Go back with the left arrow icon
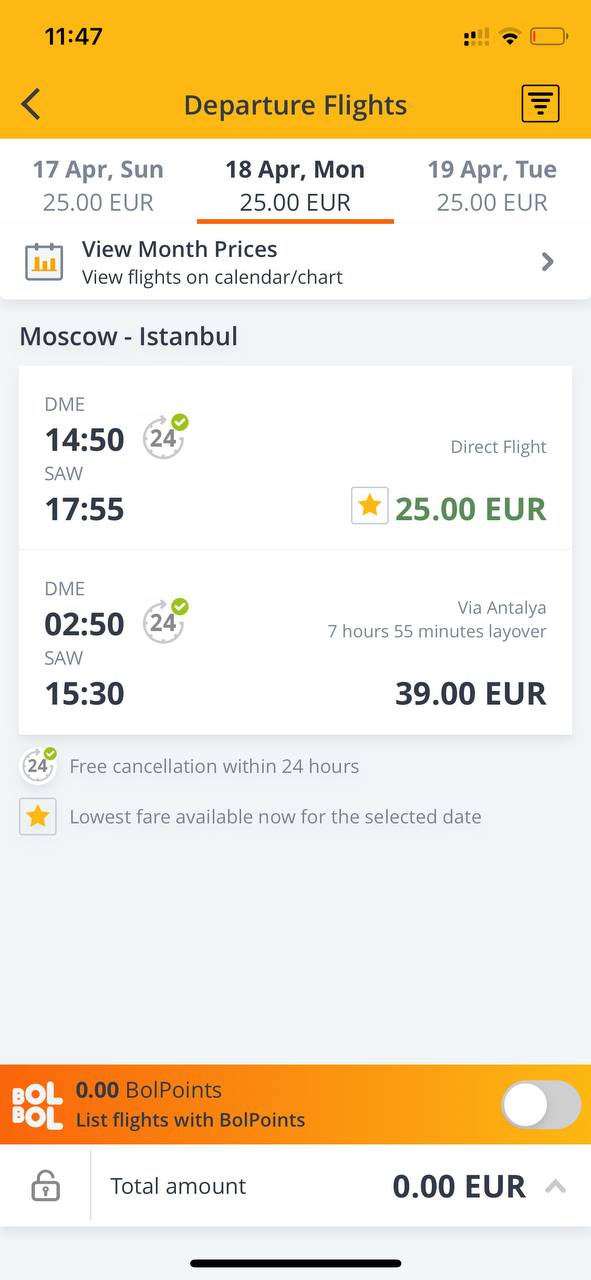Screen dimensions: 591x1280 tap(31, 104)
